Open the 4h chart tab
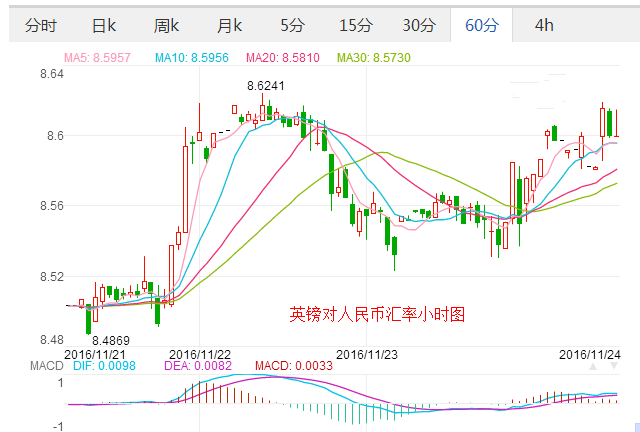This screenshot has width=640, height=432. [x=544, y=25]
